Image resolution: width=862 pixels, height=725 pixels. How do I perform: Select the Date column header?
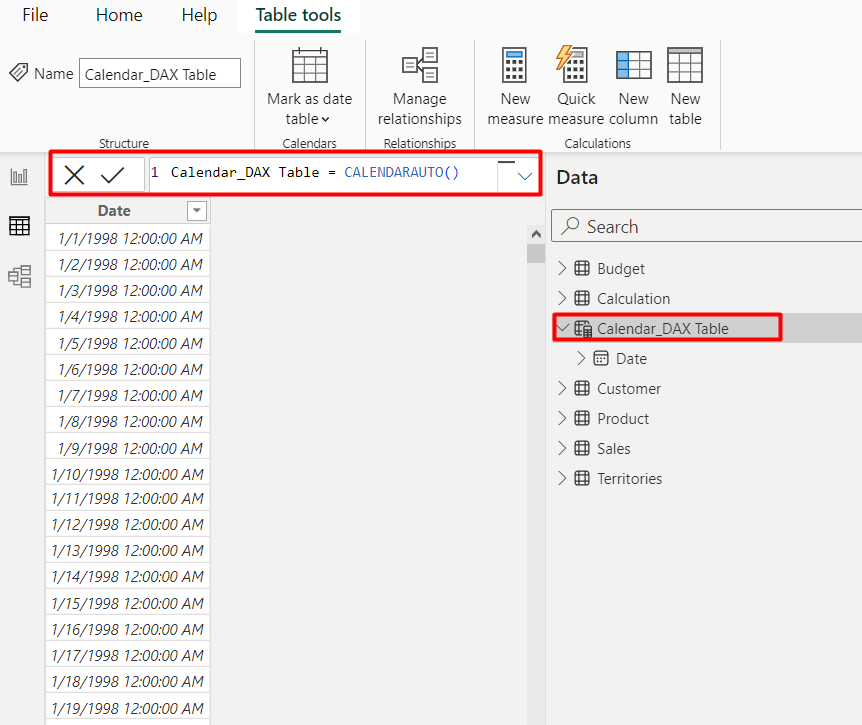tap(114, 211)
